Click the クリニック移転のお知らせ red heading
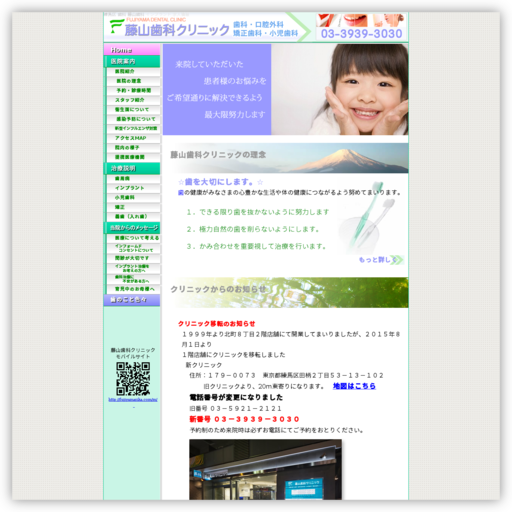512x512 pixels. 216,324
